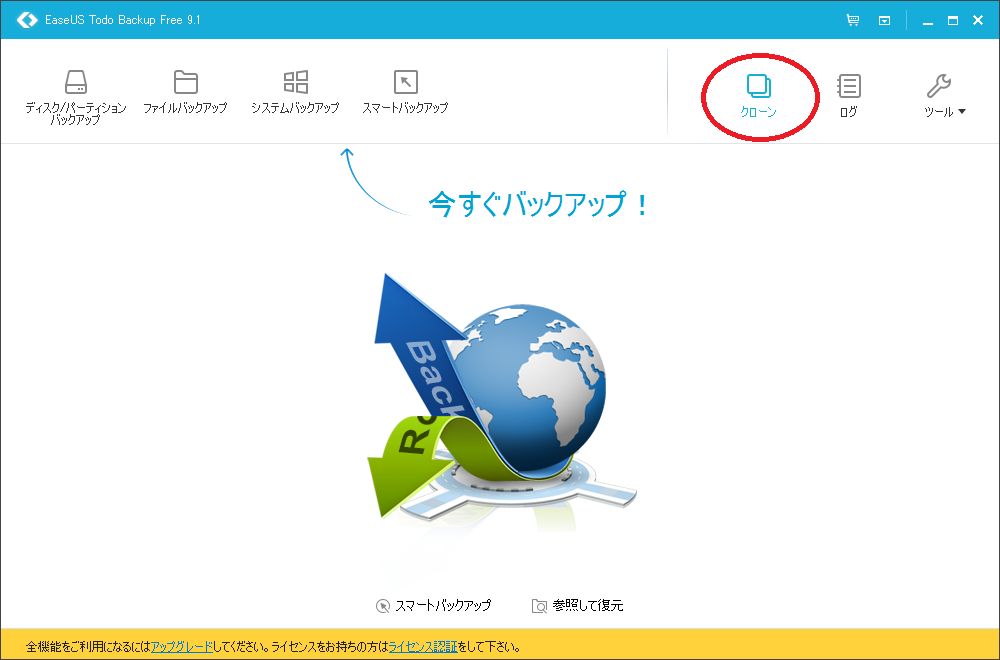View the Log (ログ) panel
This screenshot has width=1000, height=660.
pos(848,96)
